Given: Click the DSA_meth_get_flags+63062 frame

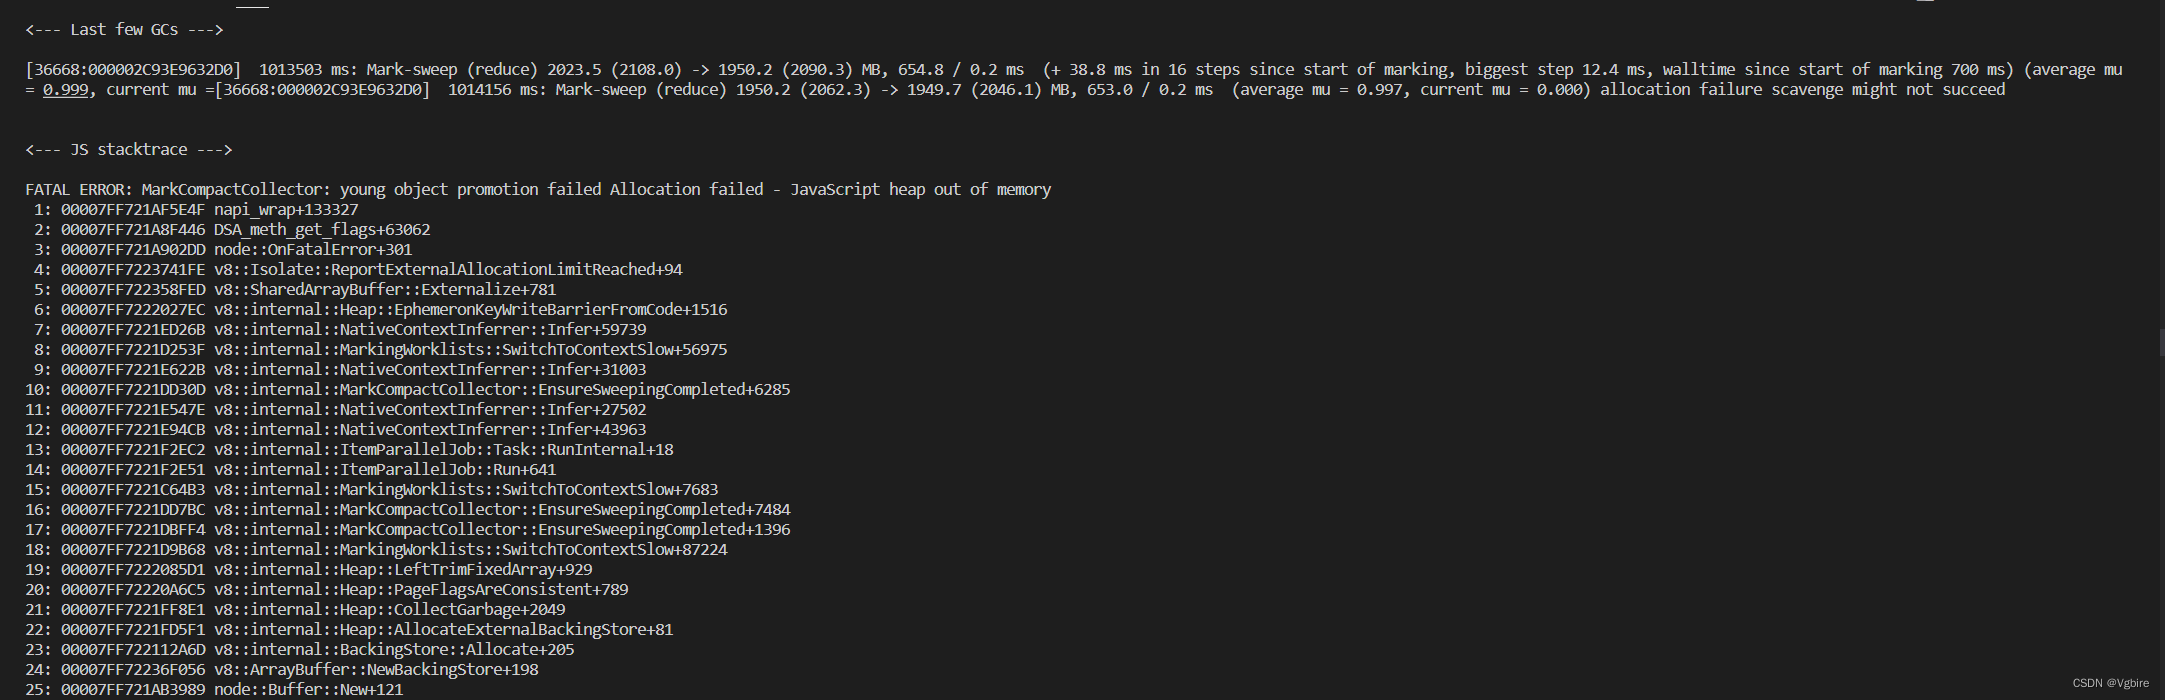Looking at the screenshot, I should click(321, 230).
